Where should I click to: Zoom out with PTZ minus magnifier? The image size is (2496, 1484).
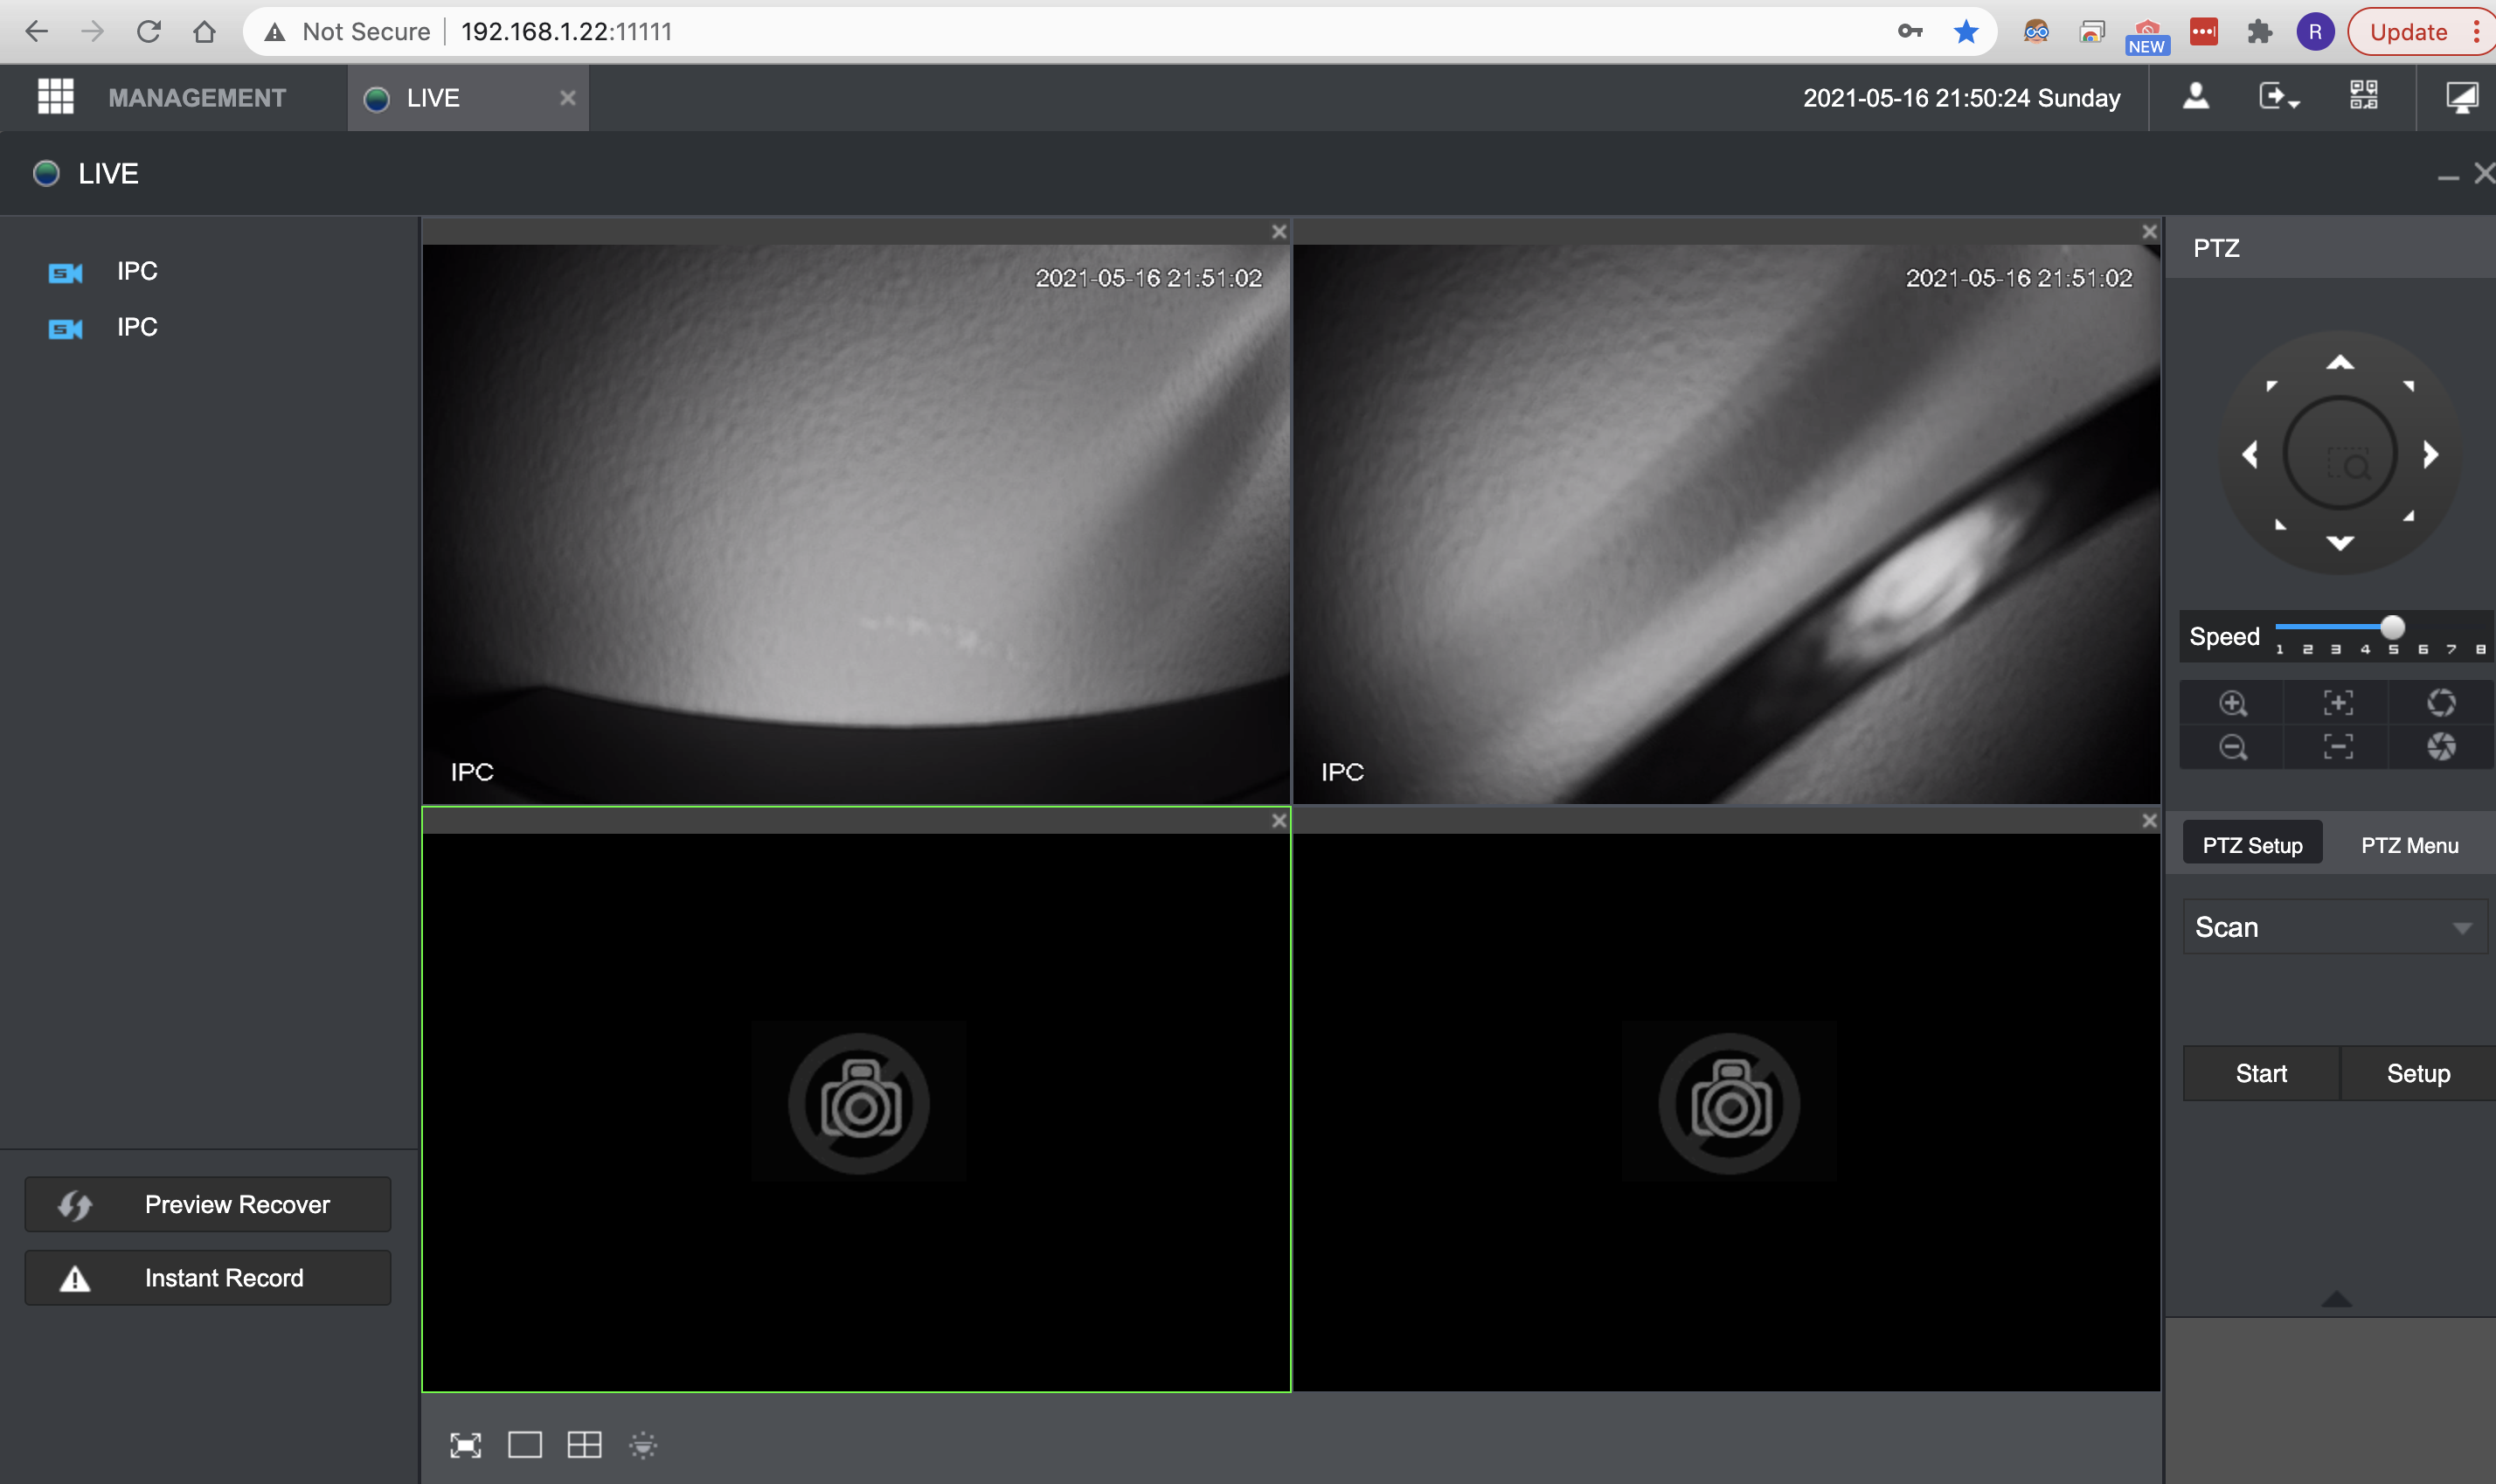(x=2232, y=747)
